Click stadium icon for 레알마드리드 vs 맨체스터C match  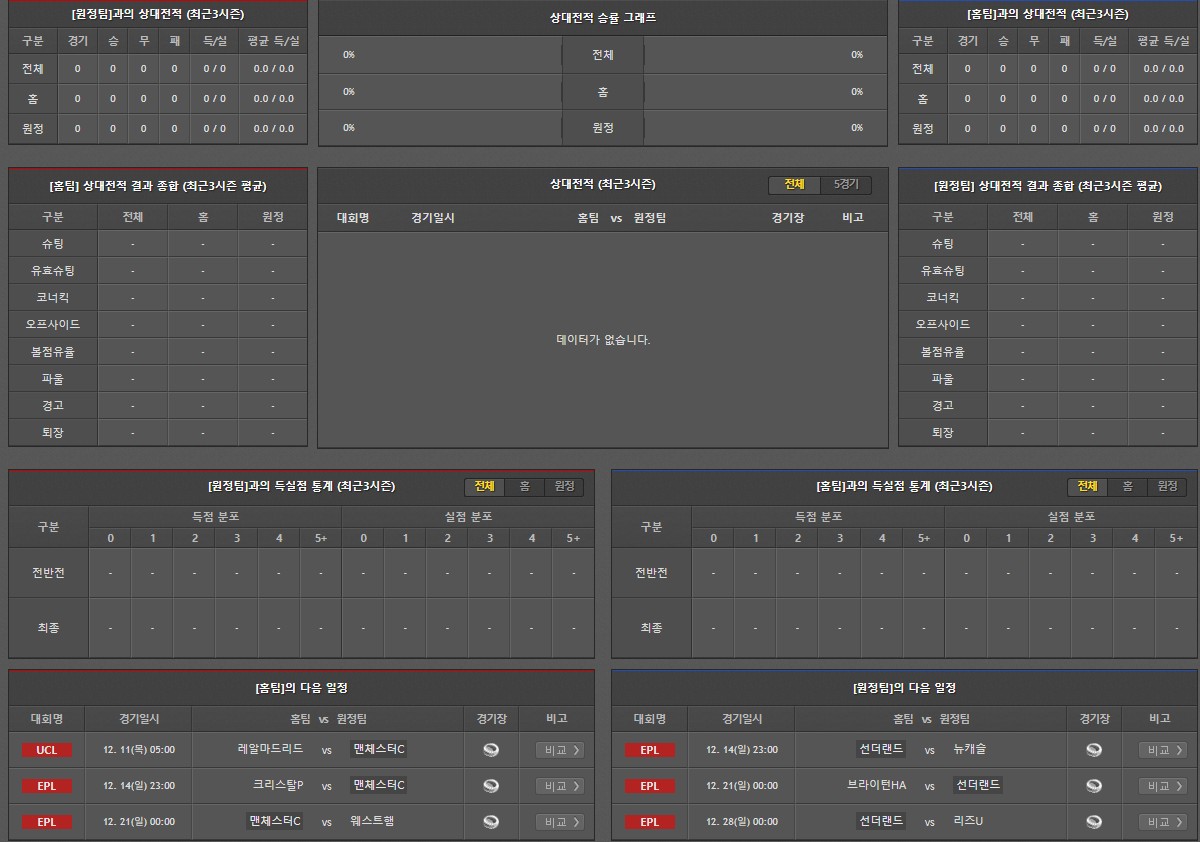(490, 750)
